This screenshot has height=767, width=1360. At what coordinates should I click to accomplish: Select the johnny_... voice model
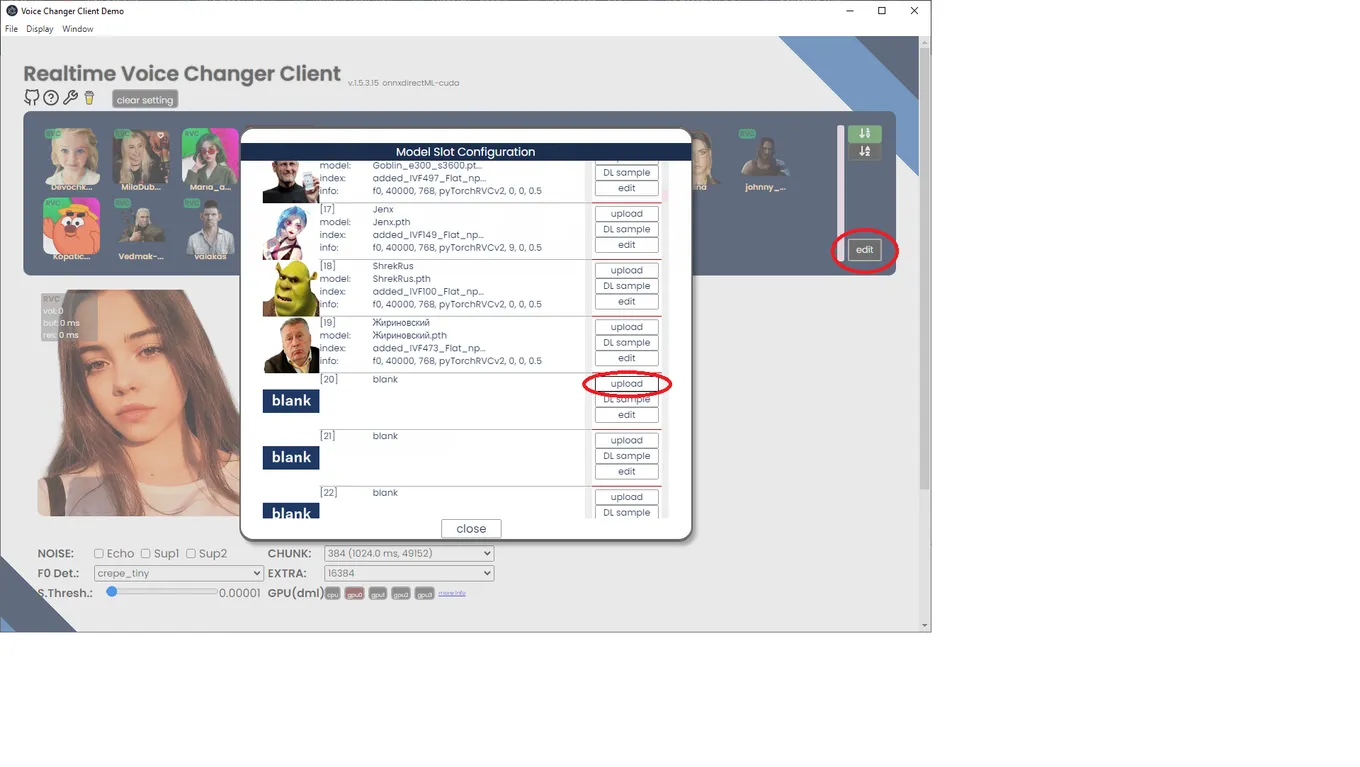[x=765, y=160]
